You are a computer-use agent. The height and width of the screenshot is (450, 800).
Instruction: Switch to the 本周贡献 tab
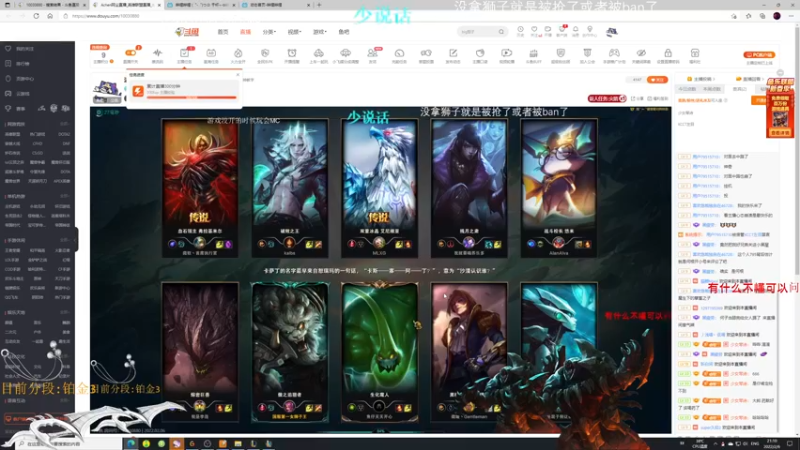pyautogui.click(x=712, y=89)
